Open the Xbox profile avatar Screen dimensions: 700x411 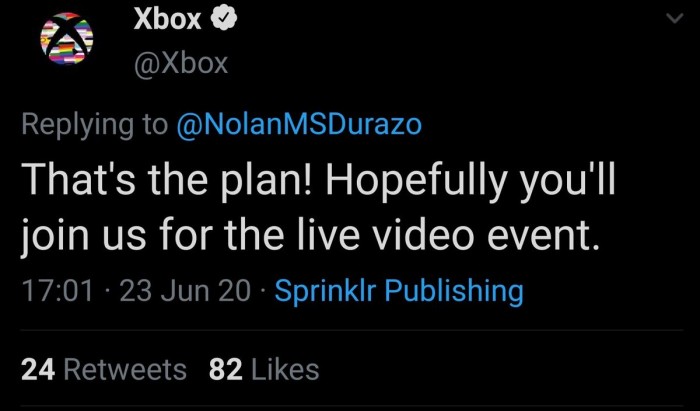point(65,43)
